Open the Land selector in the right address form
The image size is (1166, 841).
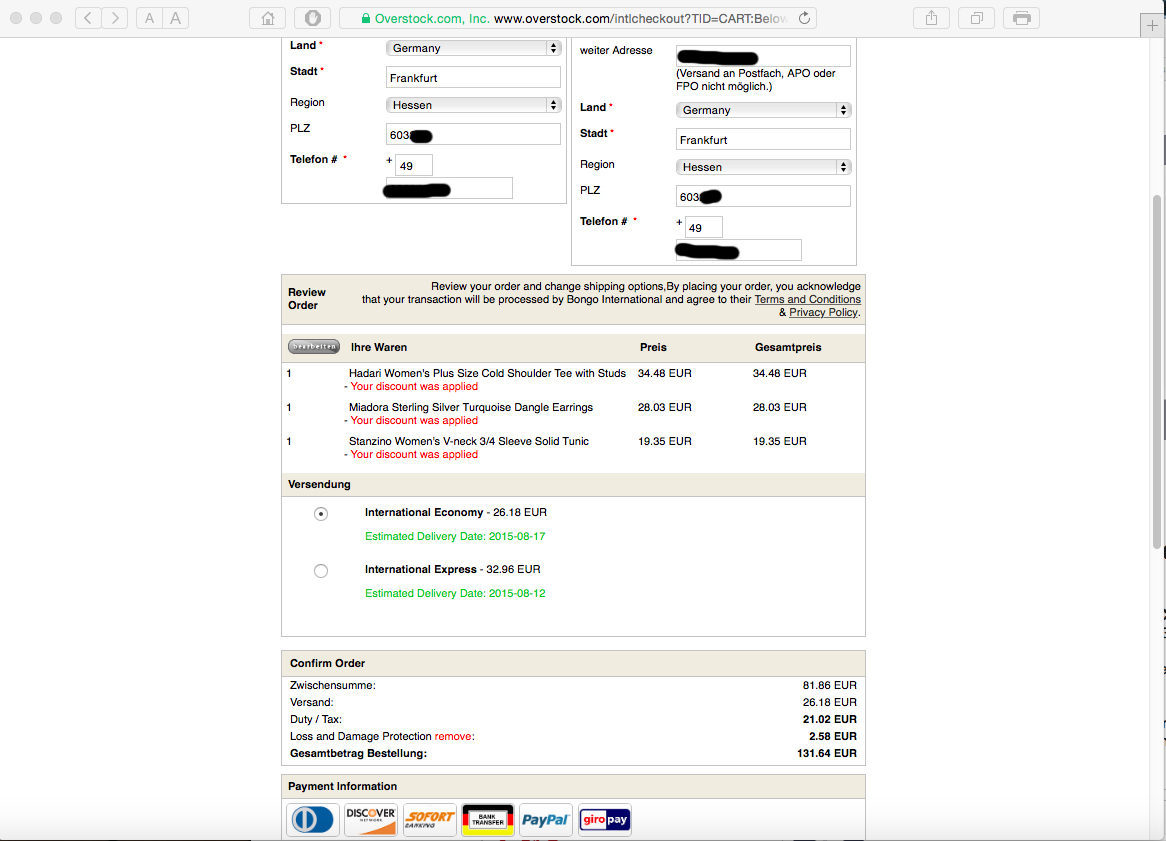[762, 109]
